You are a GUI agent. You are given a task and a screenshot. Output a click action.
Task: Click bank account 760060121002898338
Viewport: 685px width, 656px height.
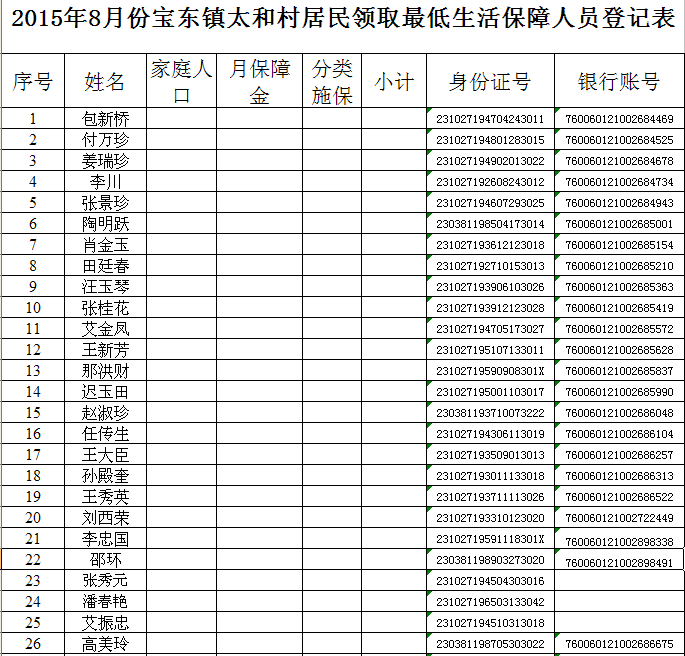[619, 542]
